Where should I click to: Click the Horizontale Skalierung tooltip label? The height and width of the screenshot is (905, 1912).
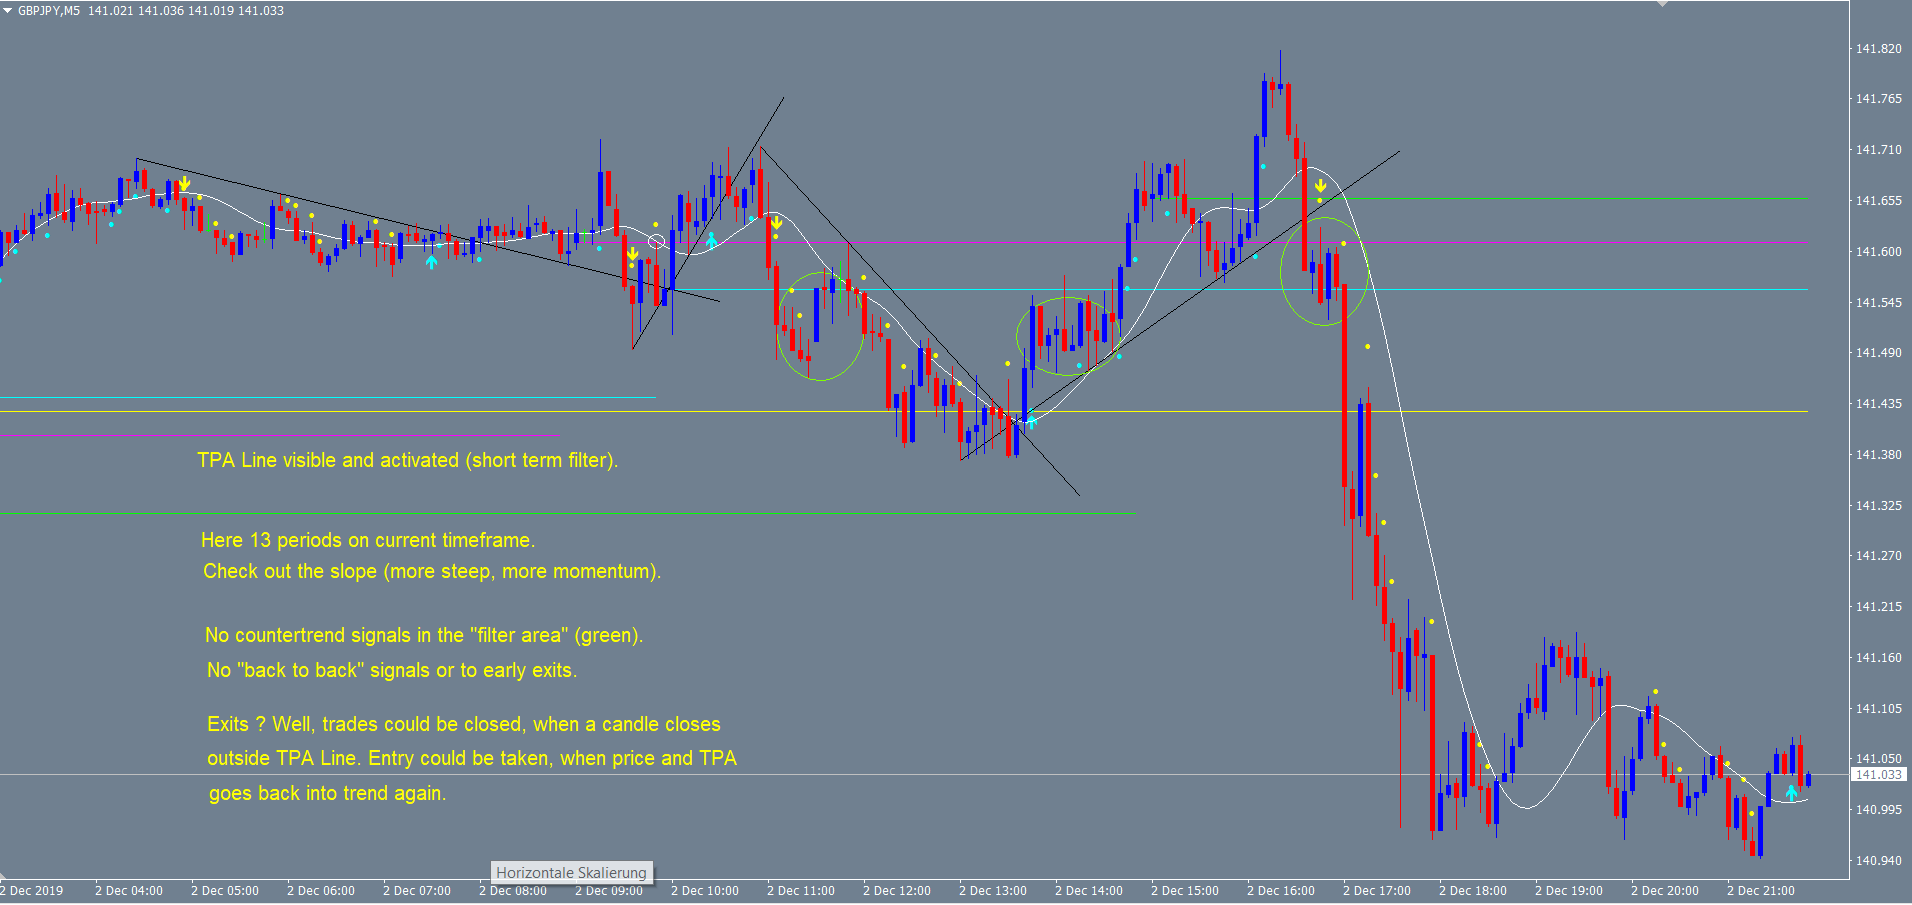571,873
